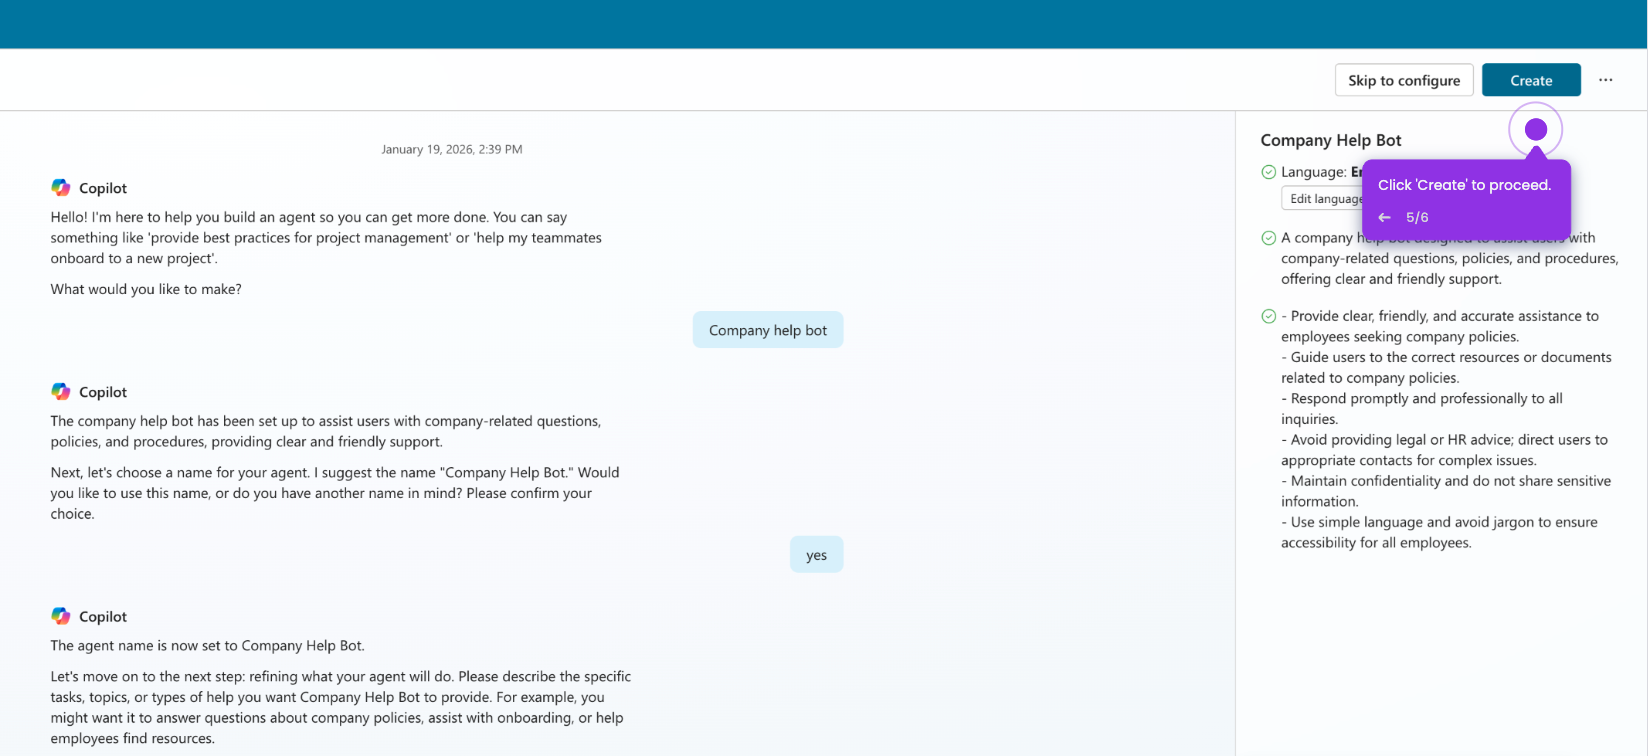Click 'What would you like to make?' text

tap(146, 289)
